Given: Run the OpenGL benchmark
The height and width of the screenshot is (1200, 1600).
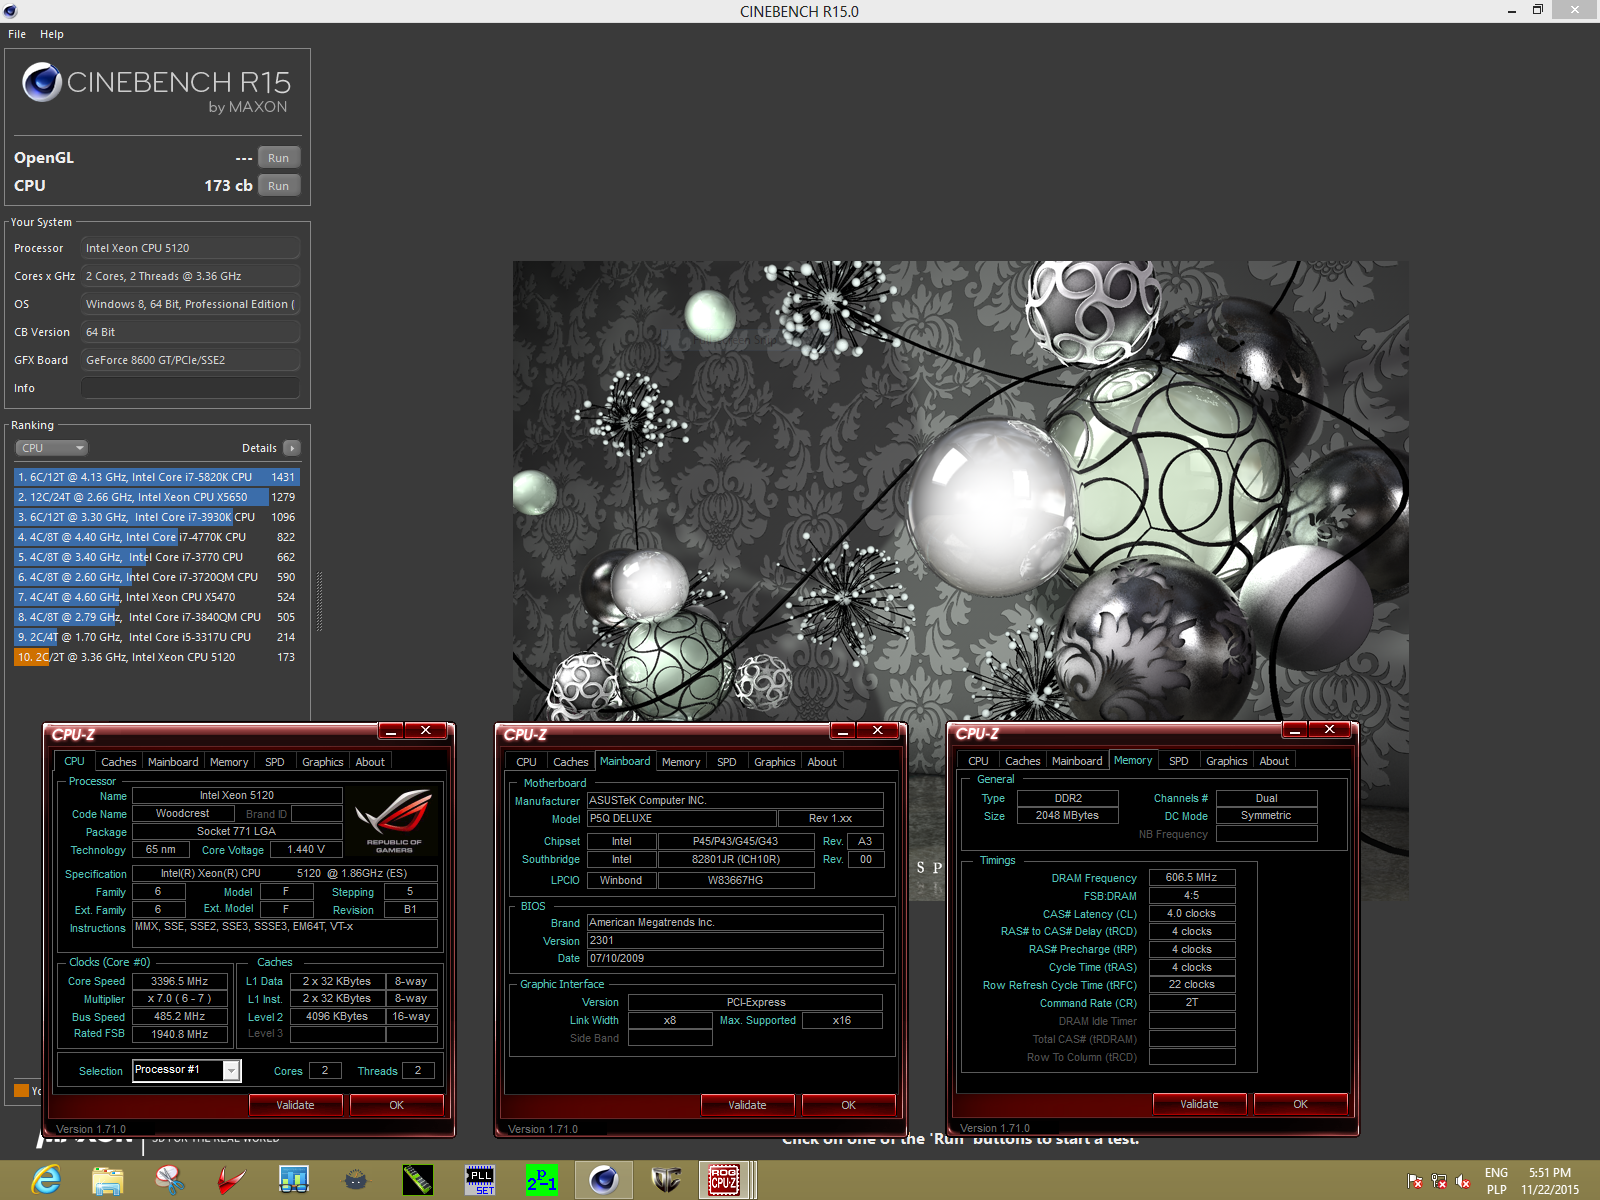Looking at the screenshot, I should pyautogui.click(x=279, y=158).
